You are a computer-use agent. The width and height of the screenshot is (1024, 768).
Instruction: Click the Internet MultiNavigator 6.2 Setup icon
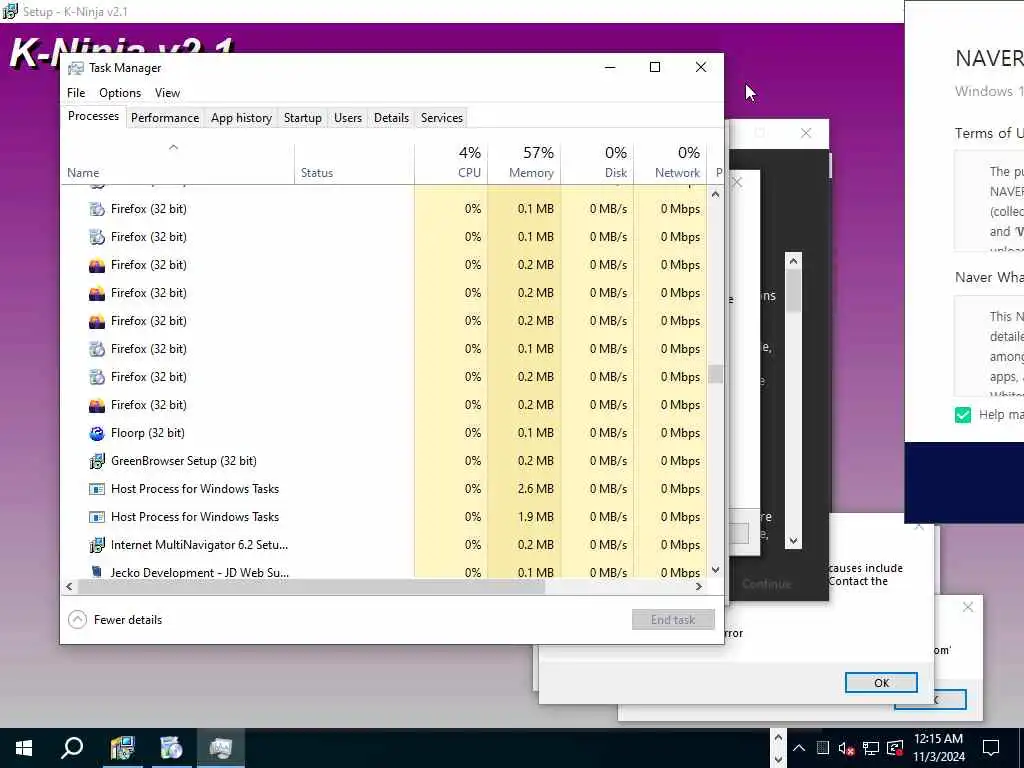97,545
